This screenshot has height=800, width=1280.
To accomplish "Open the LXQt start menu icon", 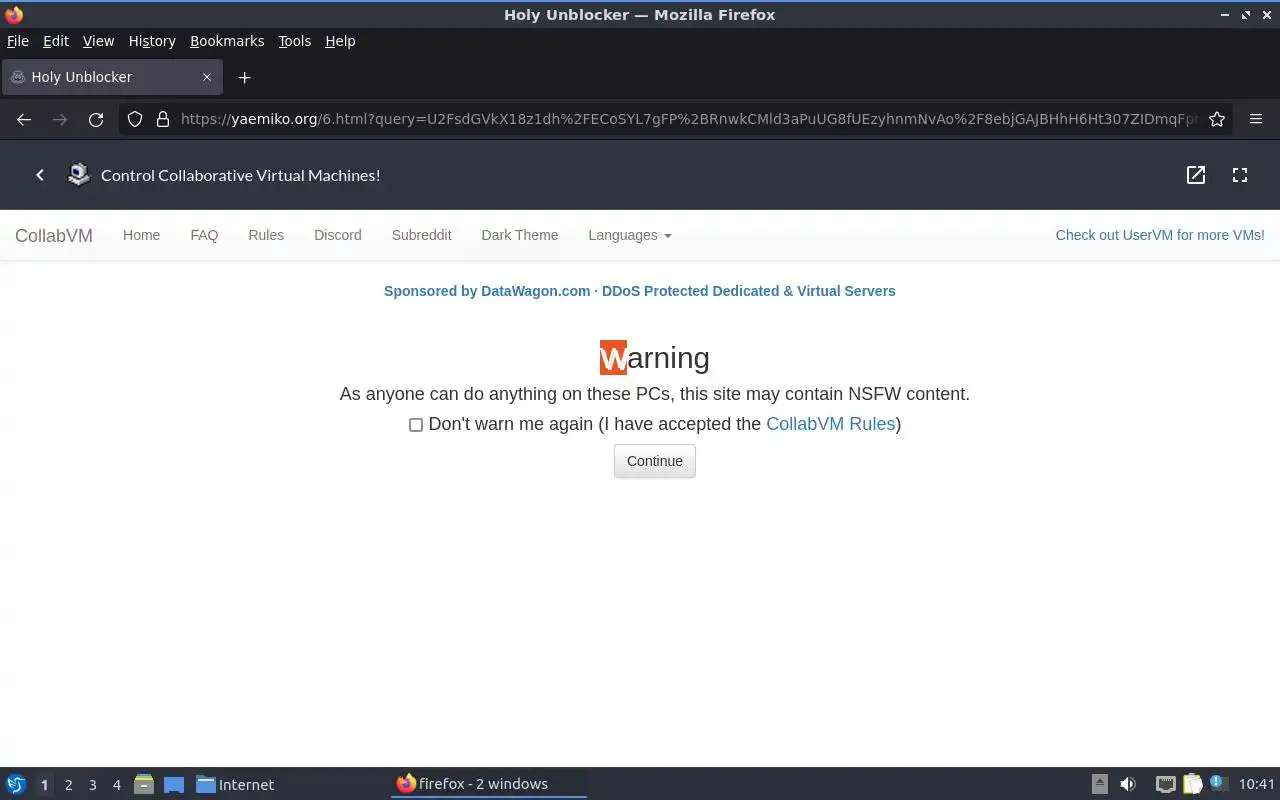I will (16, 784).
